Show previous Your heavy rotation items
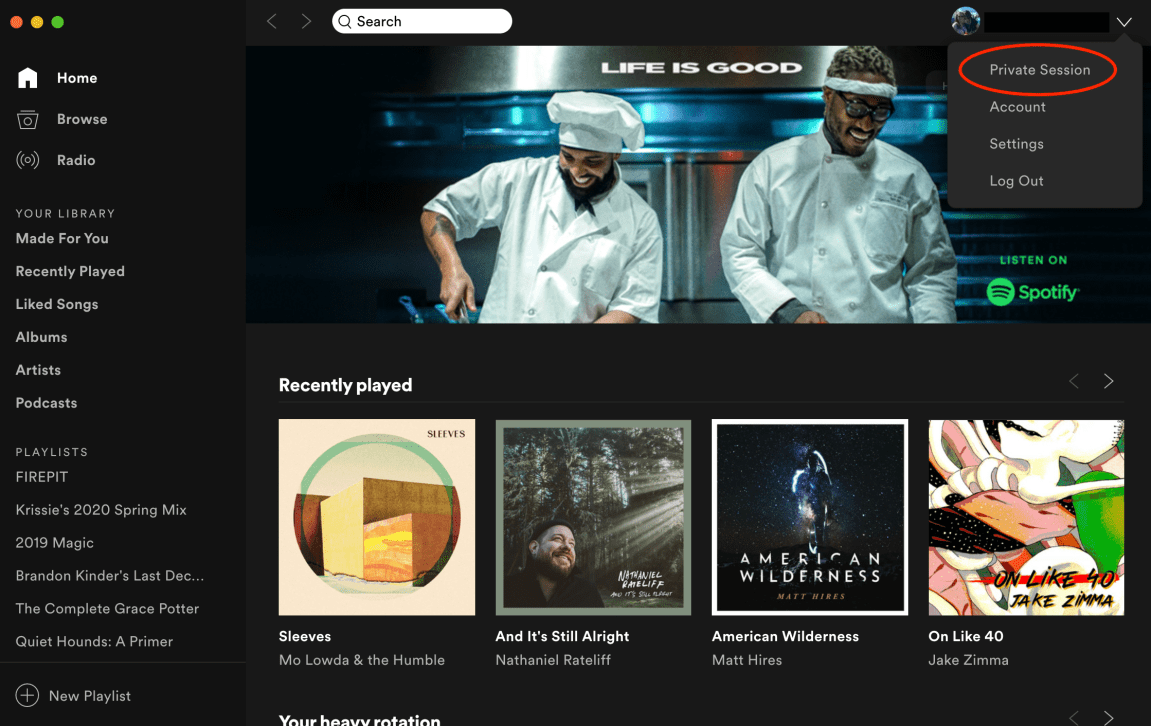1151x726 pixels. pos(1073,718)
